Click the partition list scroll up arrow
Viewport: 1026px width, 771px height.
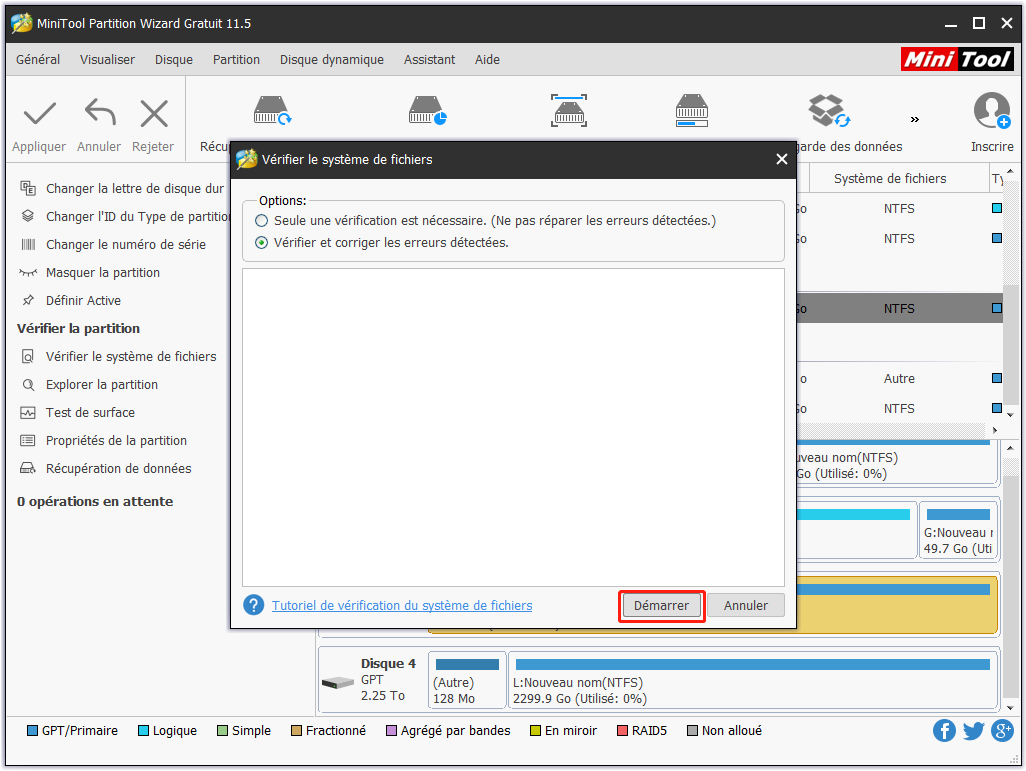tap(1010, 171)
